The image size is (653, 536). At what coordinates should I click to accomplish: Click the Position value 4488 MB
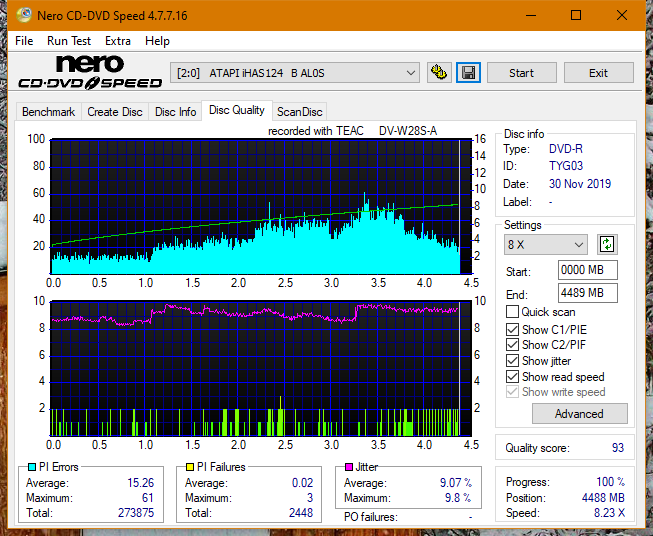603,498
